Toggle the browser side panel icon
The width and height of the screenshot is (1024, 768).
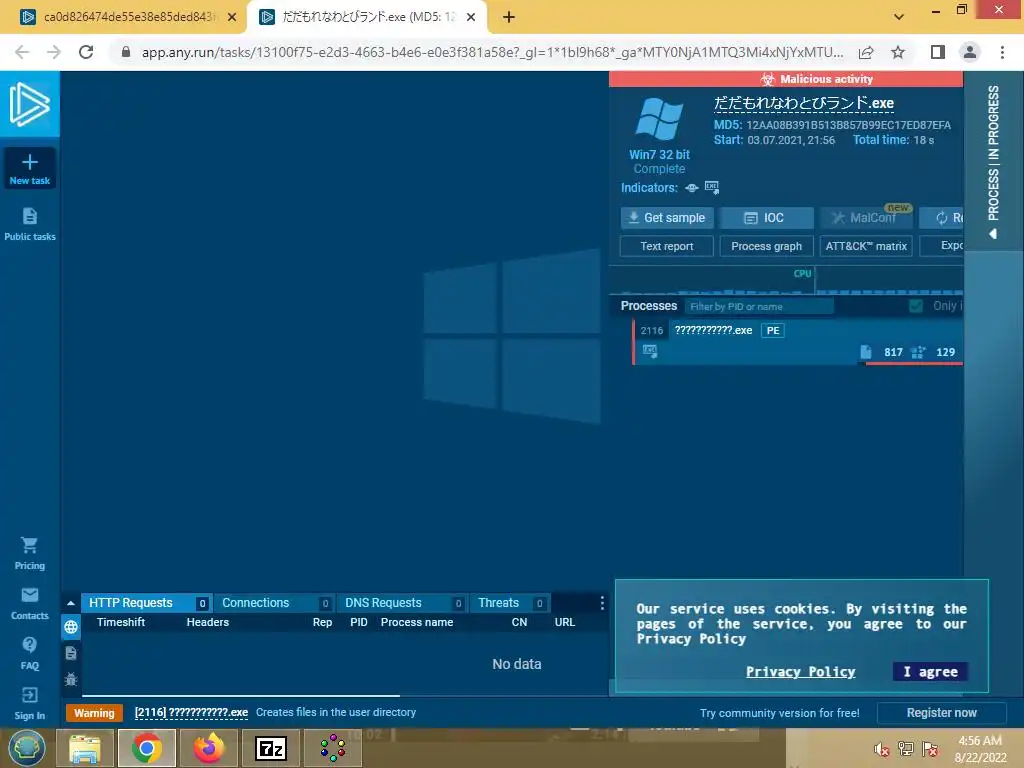click(x=938, y=52)
